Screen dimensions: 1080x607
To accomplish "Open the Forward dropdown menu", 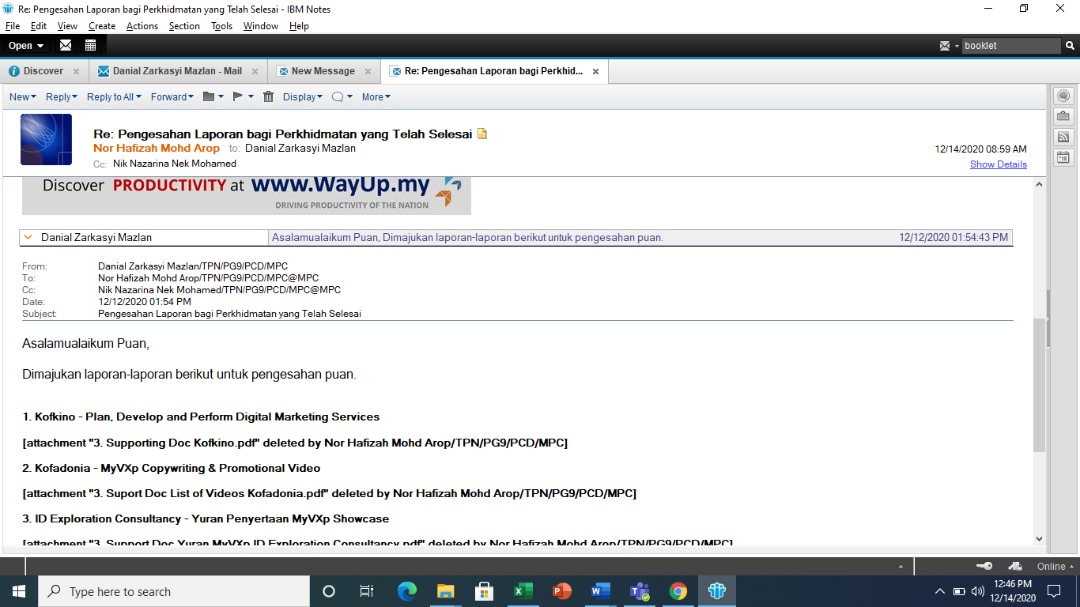I will 172,97.
